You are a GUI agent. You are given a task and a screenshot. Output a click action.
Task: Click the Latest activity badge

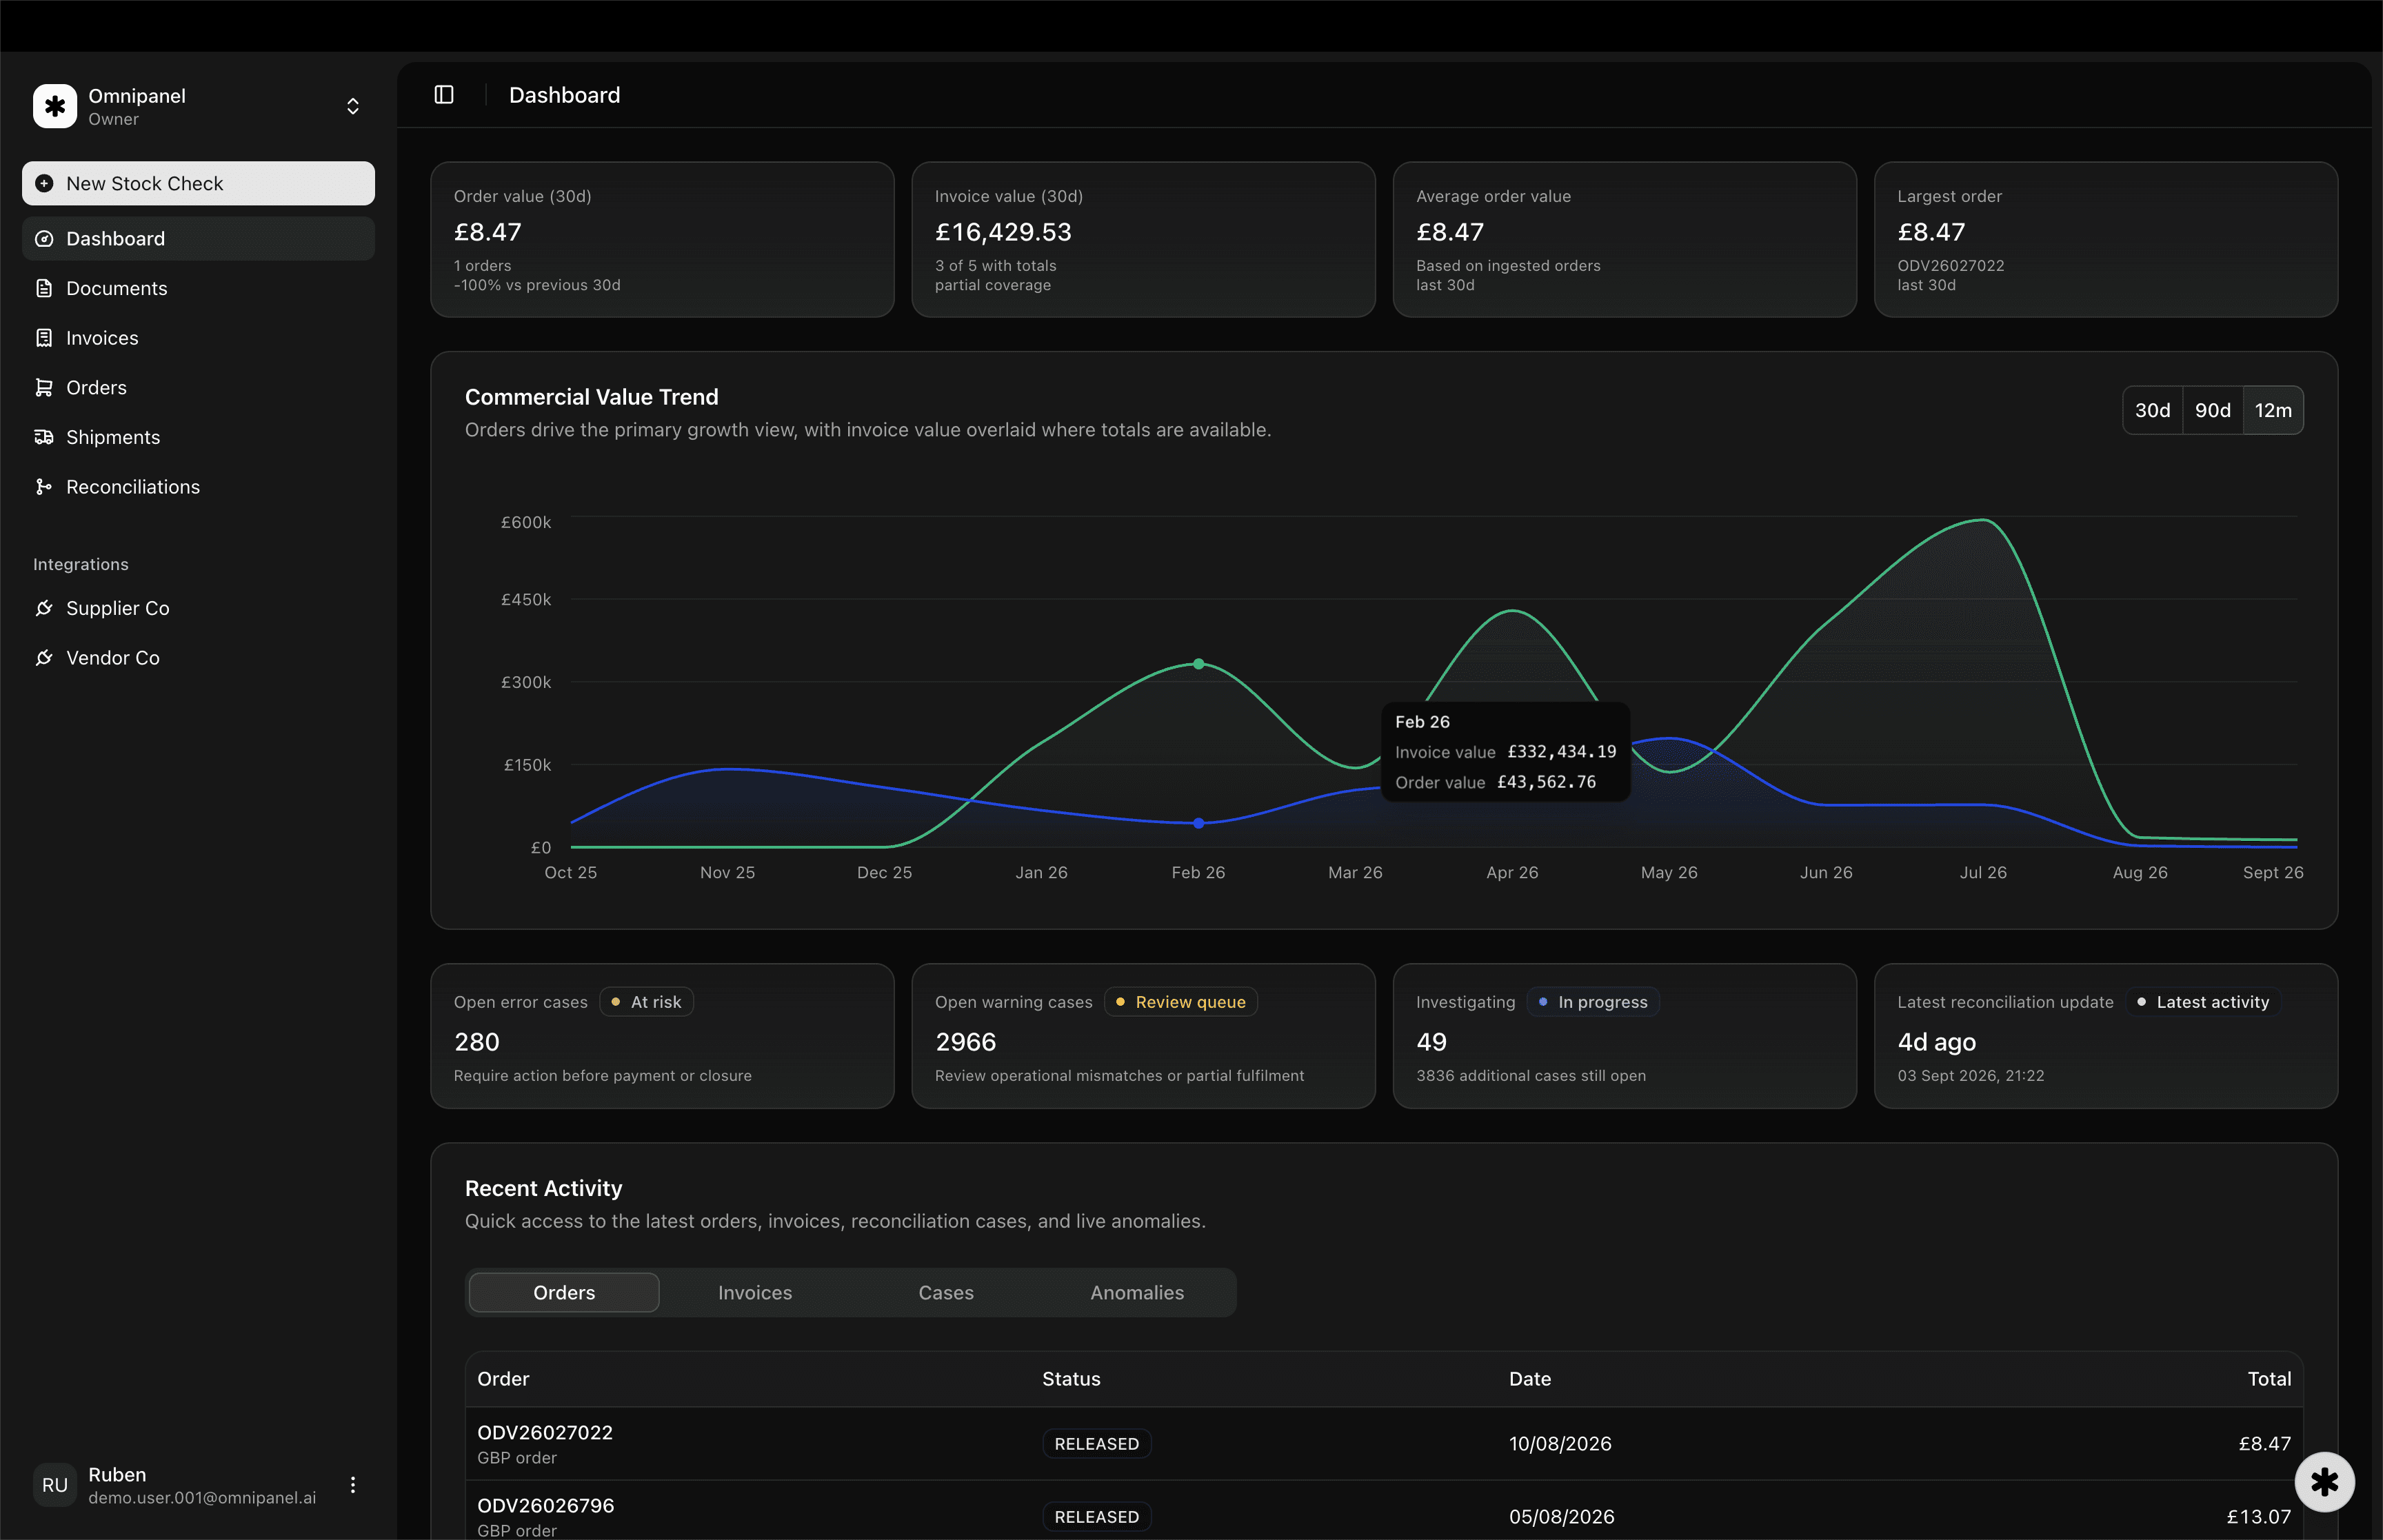click(2202, 1002)
